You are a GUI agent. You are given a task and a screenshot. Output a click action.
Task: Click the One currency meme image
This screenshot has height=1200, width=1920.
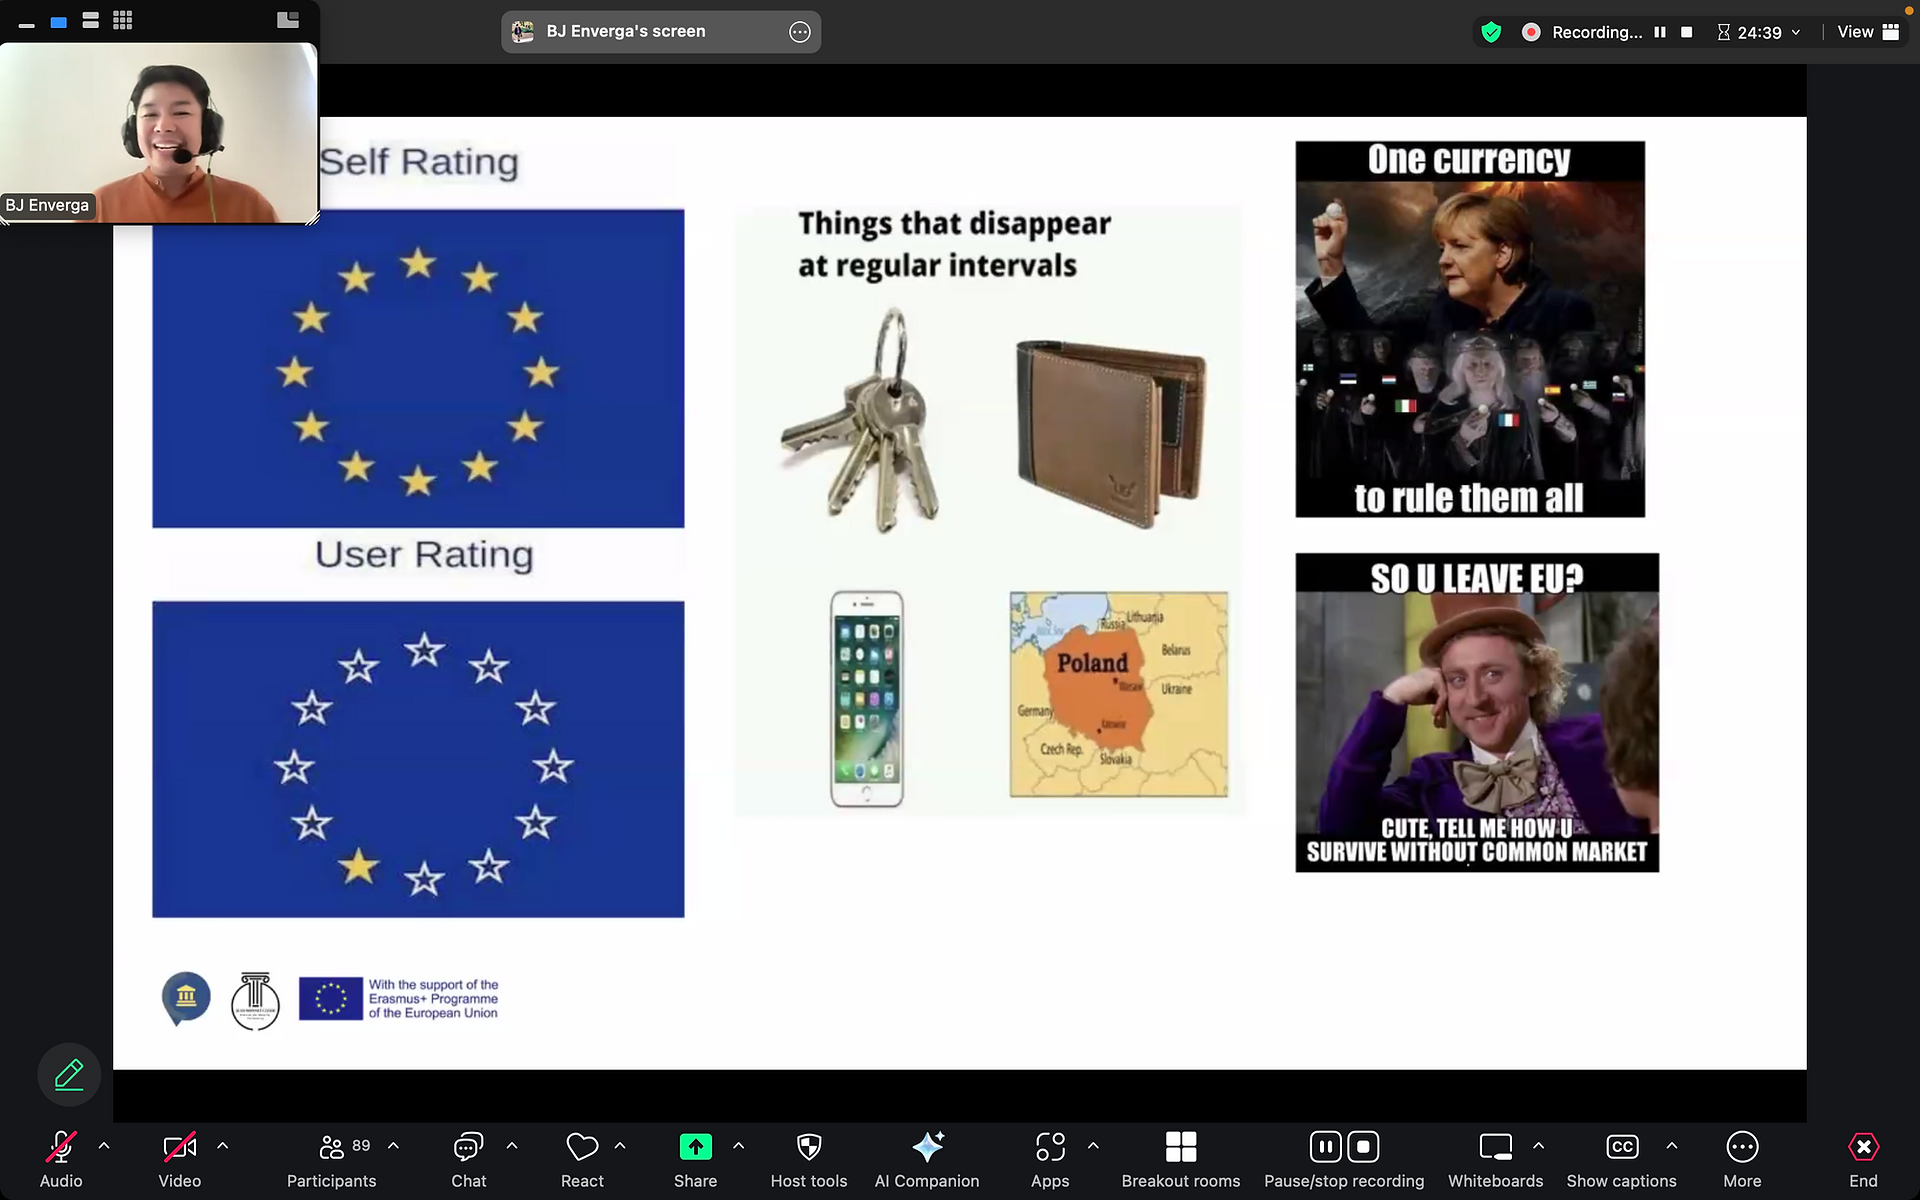point(1470,329)
